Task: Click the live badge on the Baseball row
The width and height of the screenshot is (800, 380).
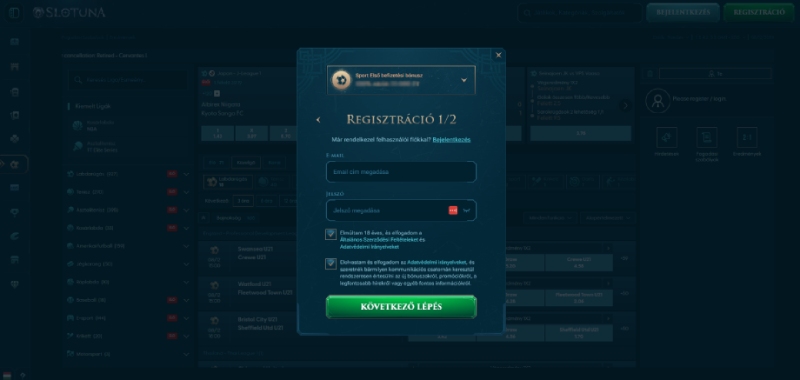Action: (172, 300)
